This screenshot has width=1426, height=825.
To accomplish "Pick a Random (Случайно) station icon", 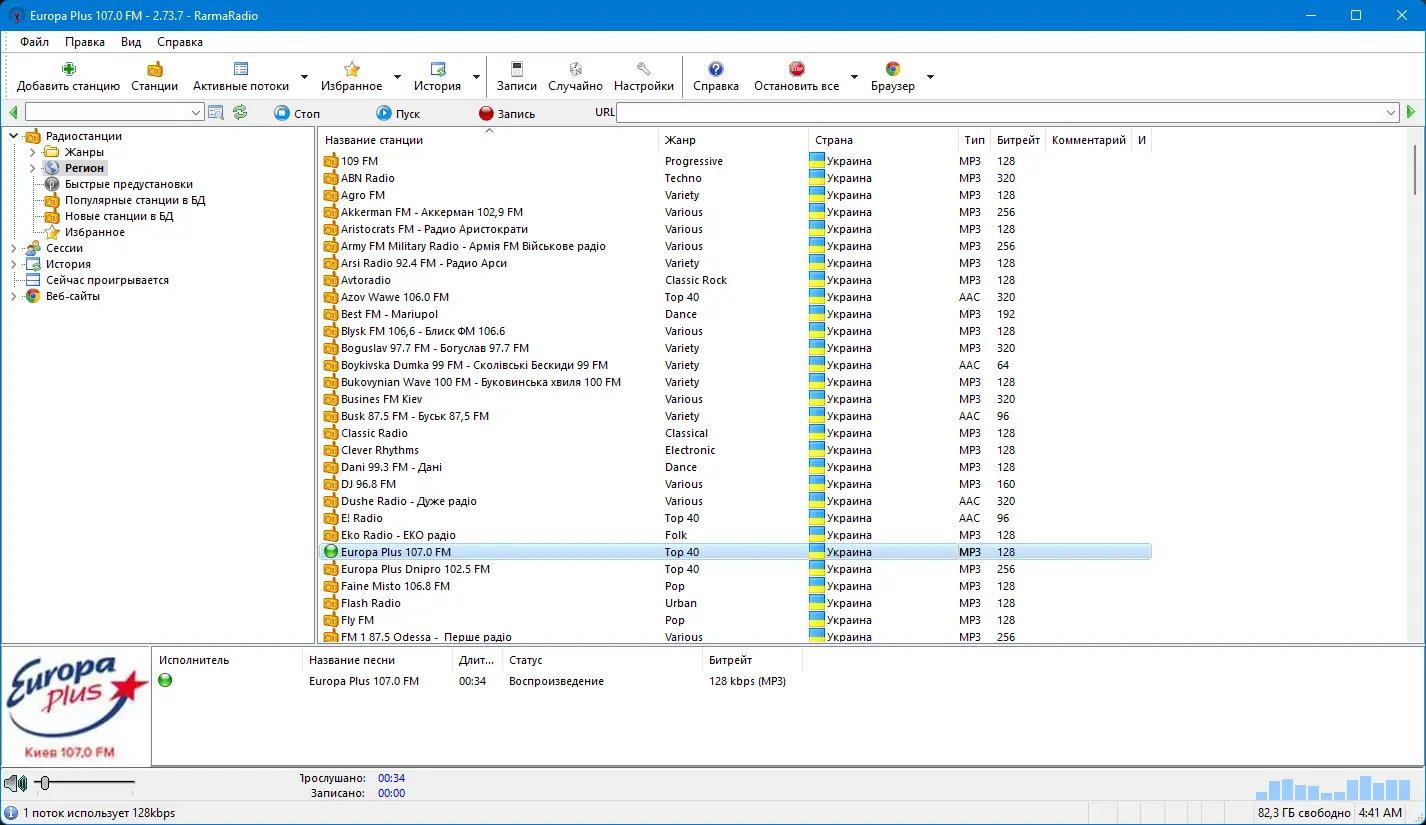I will click(575, 70).
